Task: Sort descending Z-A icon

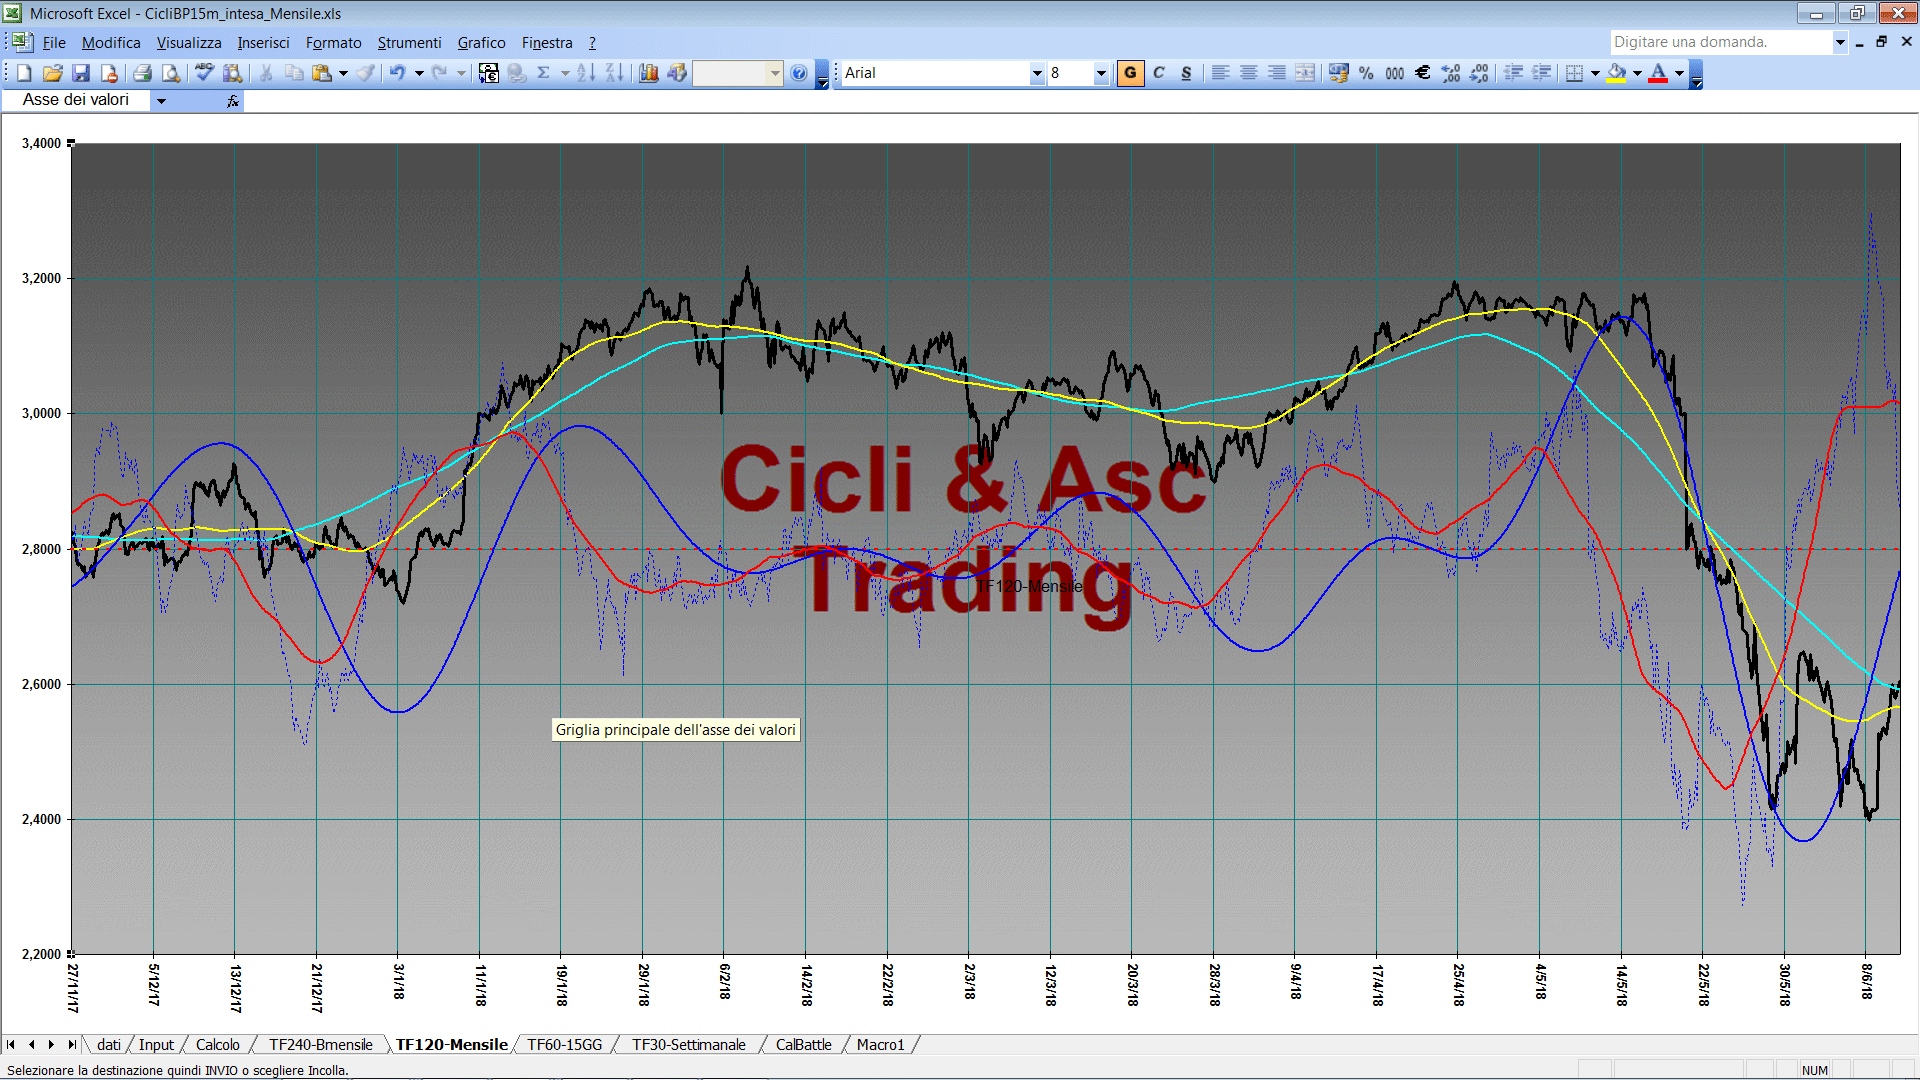Action: [x=614, y=73]
